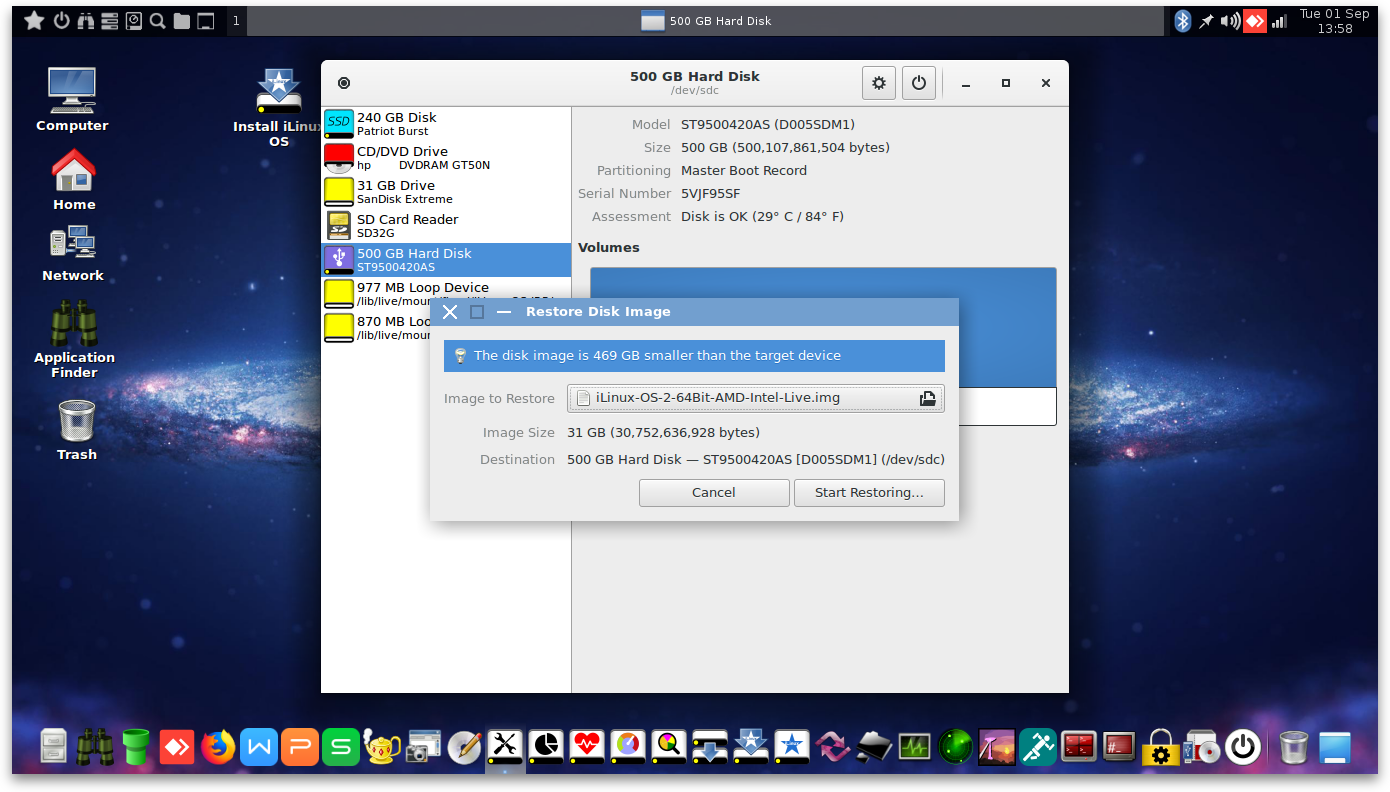Viewport: 1390px width, 792px height.
Task: Open the screenshot camera icon in dock
Action: pyautogui.click(x=424, y=746)
